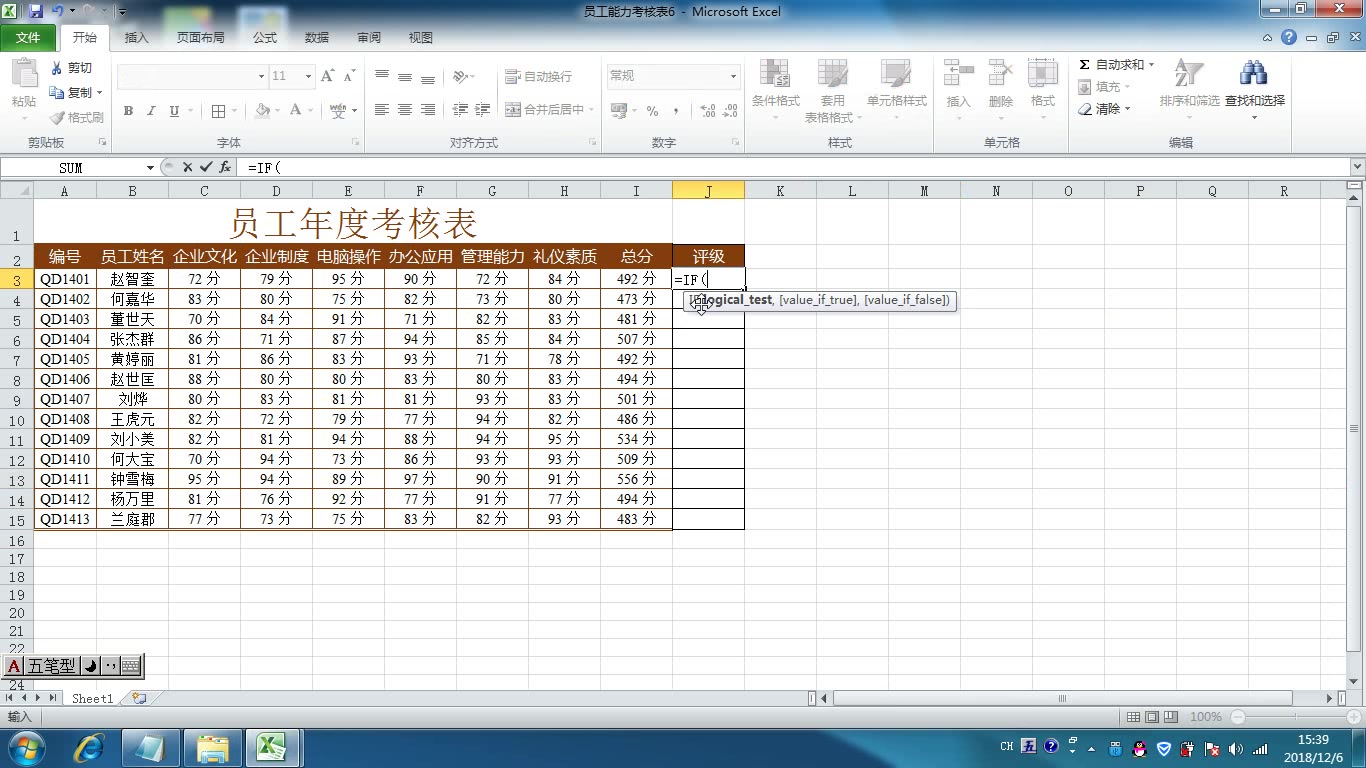Click the Insert Worksheet tab icon
This screenshot has width=1366, height=768.
coord(138,698)
